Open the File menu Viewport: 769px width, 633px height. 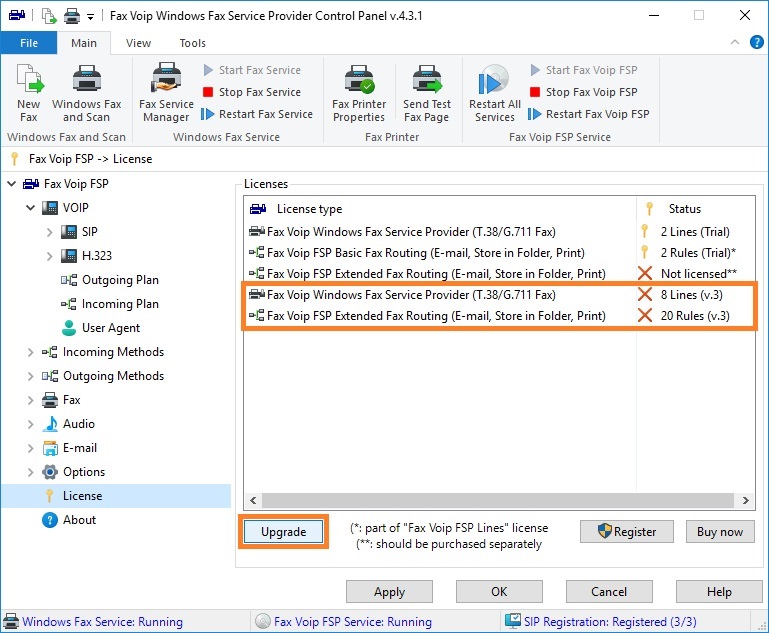pos(29,43)
